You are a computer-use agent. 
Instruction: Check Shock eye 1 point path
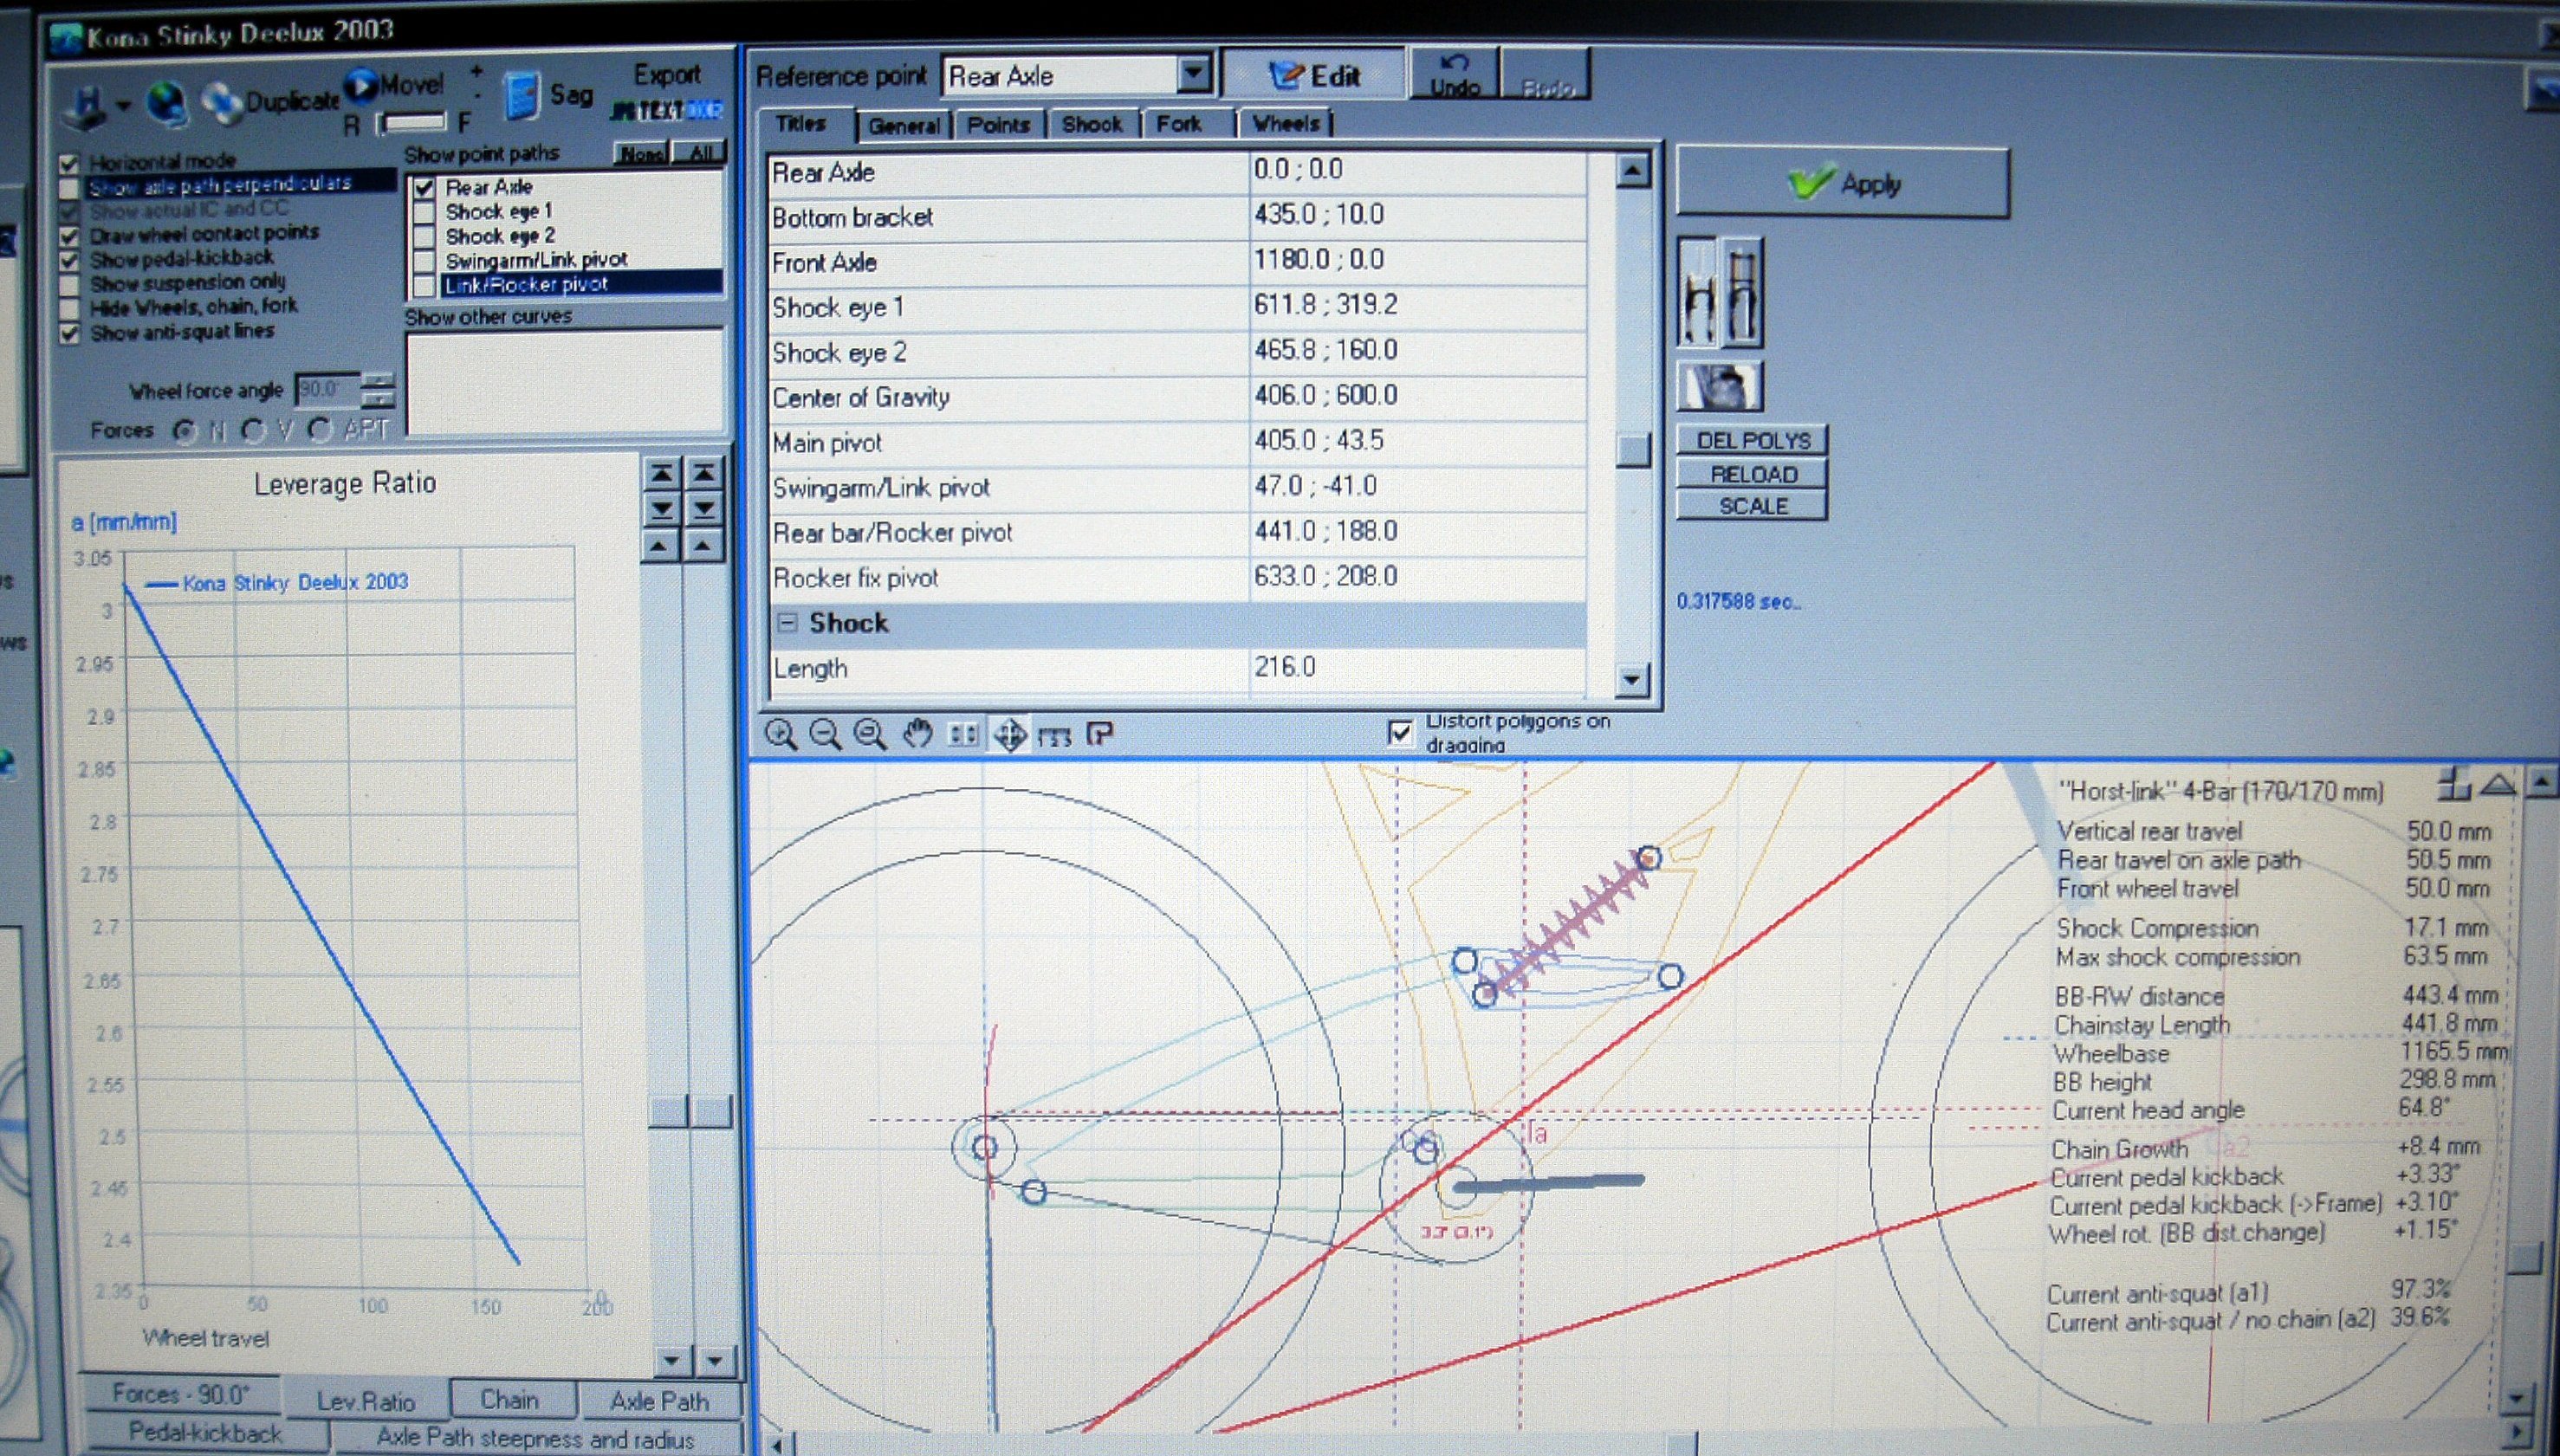coord(424,212)
